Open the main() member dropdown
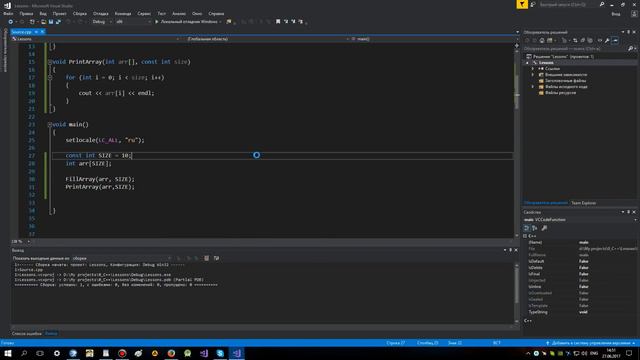640x360 pixels. point(434,39)
